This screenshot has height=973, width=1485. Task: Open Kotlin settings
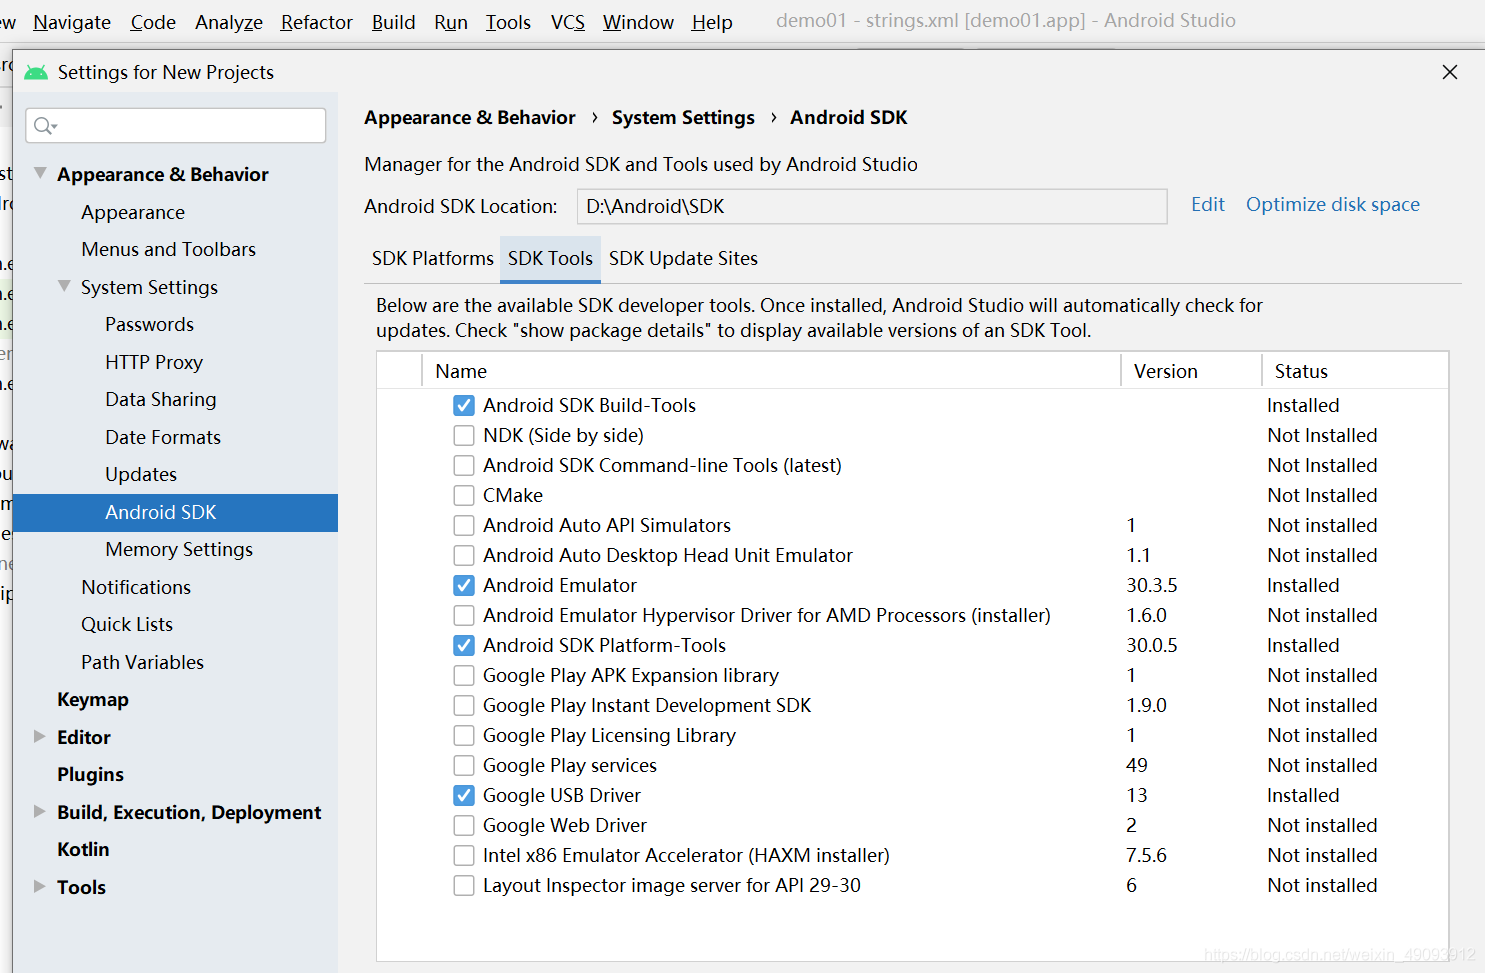83,849
